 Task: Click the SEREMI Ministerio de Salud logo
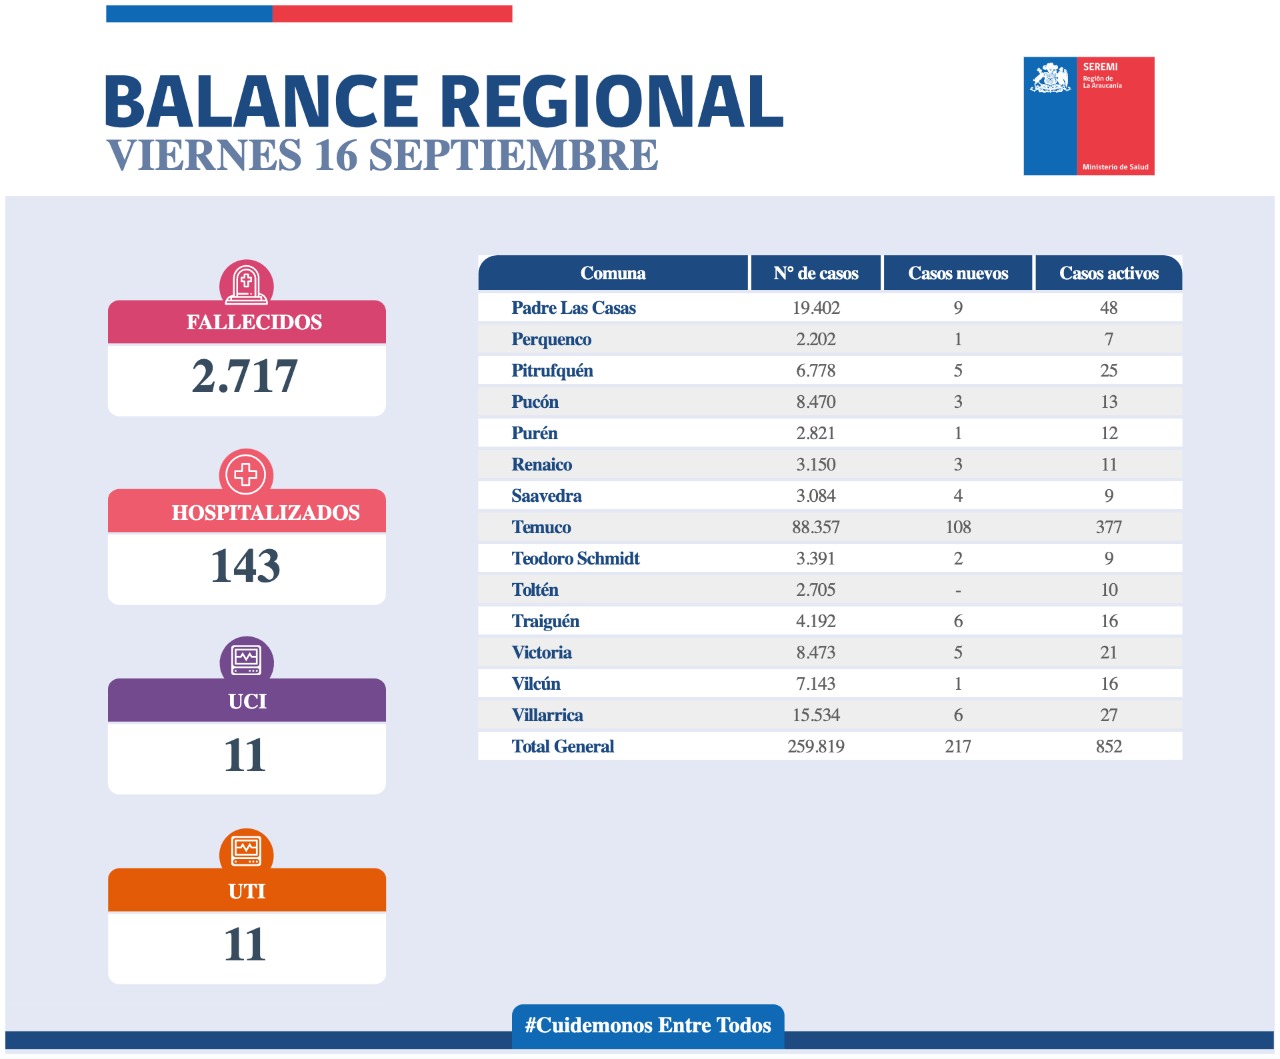pyautogui.click(x=1089, y=116)
